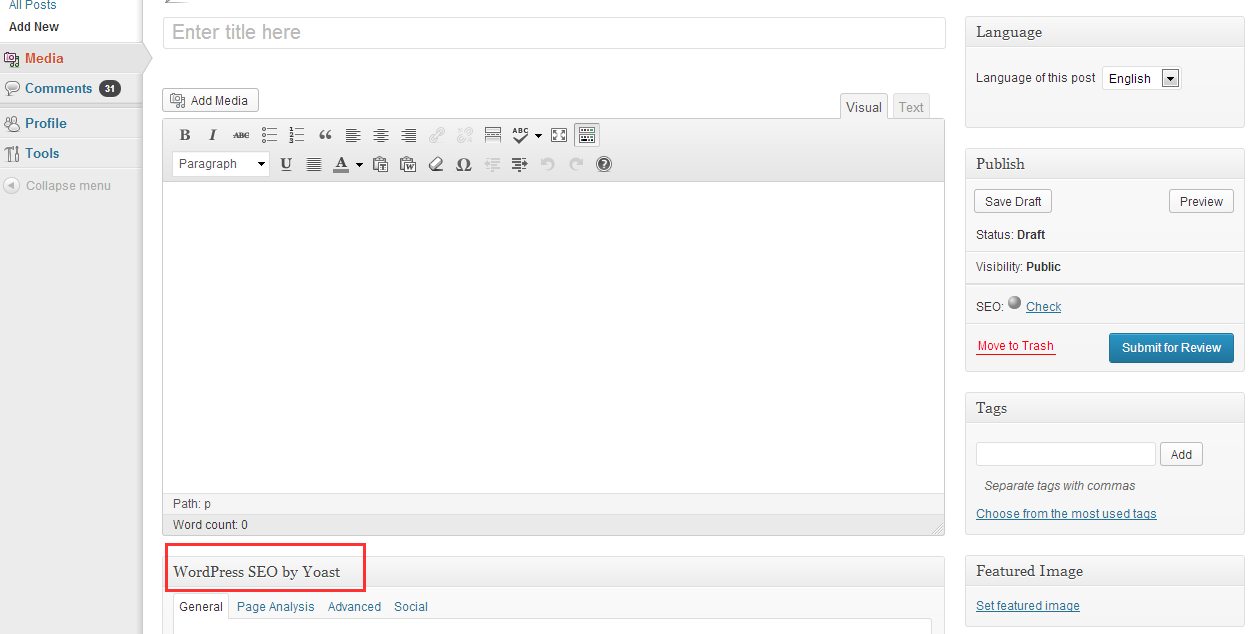Open the Social SEO tab

tap(411, 606)
